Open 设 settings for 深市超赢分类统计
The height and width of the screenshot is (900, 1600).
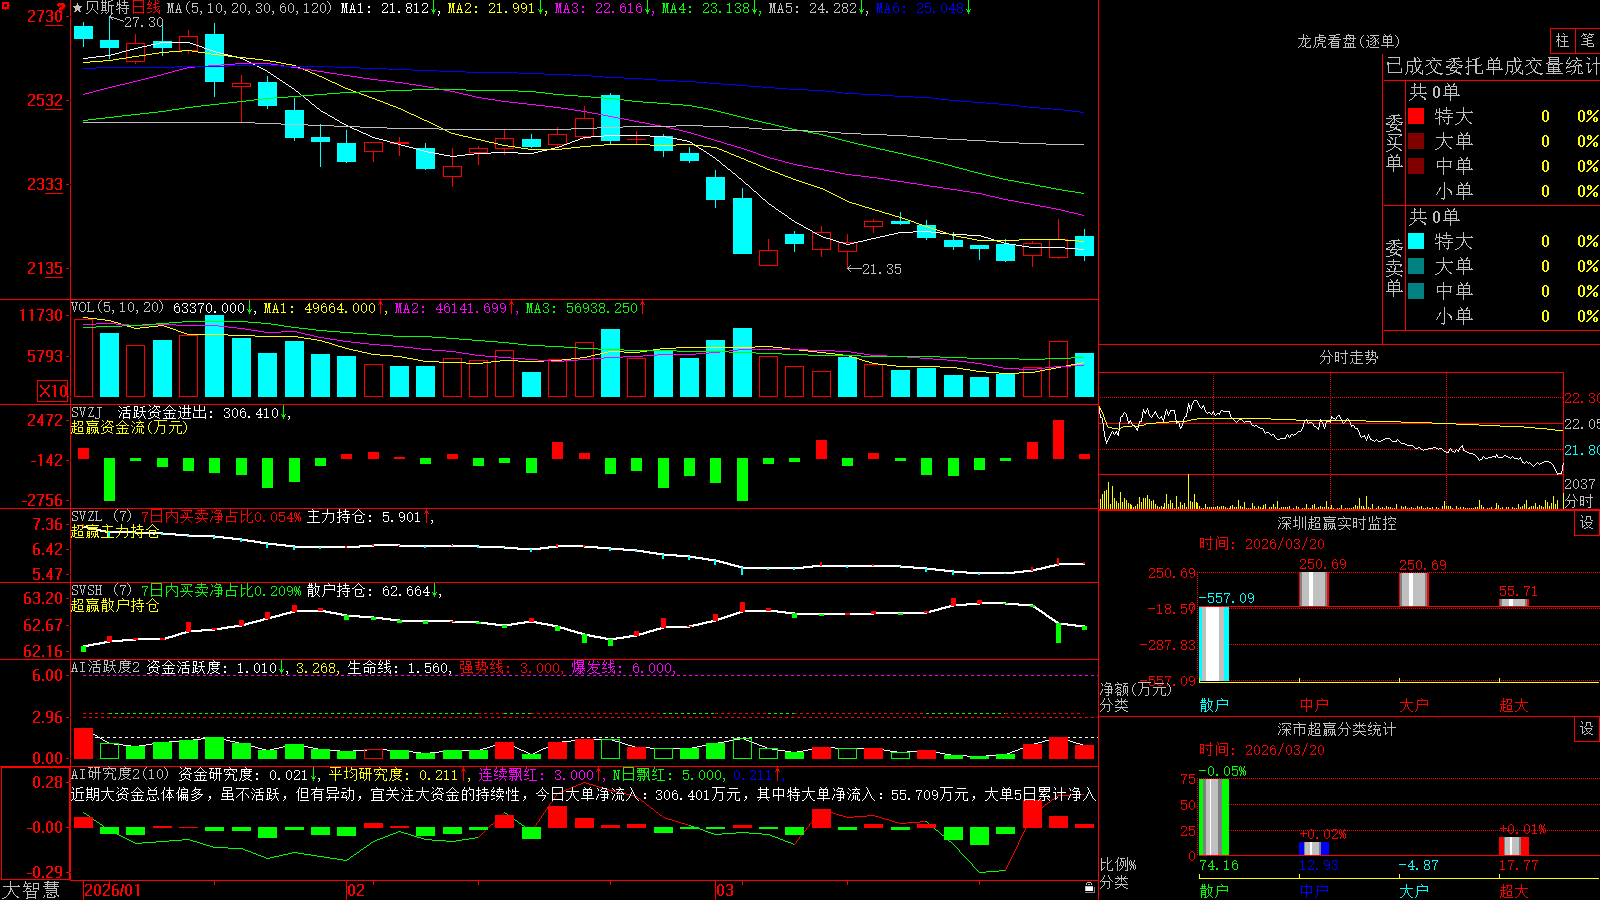click(x=1587, y=729)
